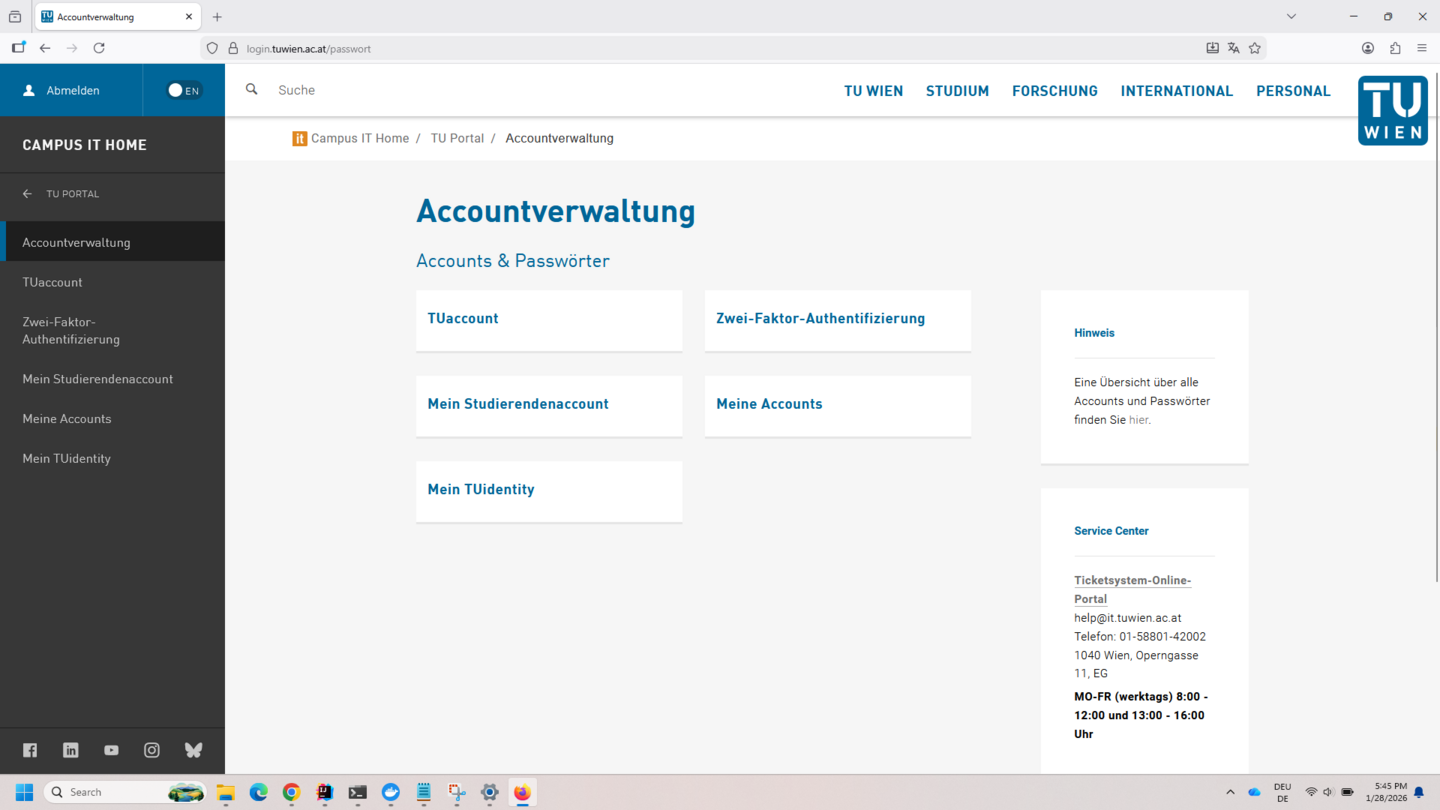Expand hidden icons in the system tray
Viewport: 1440px width, 810px height.
pos(1228,791)
